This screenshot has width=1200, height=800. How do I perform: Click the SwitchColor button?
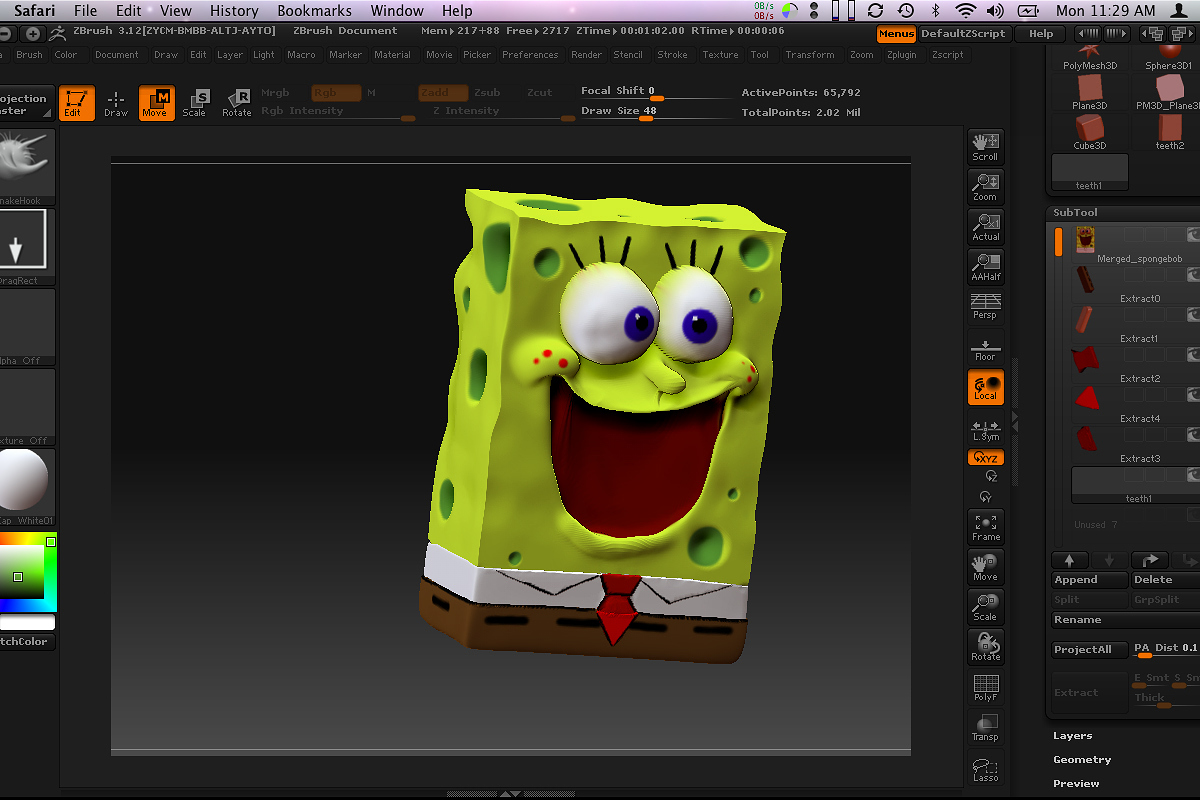click(x=27, y=642)
